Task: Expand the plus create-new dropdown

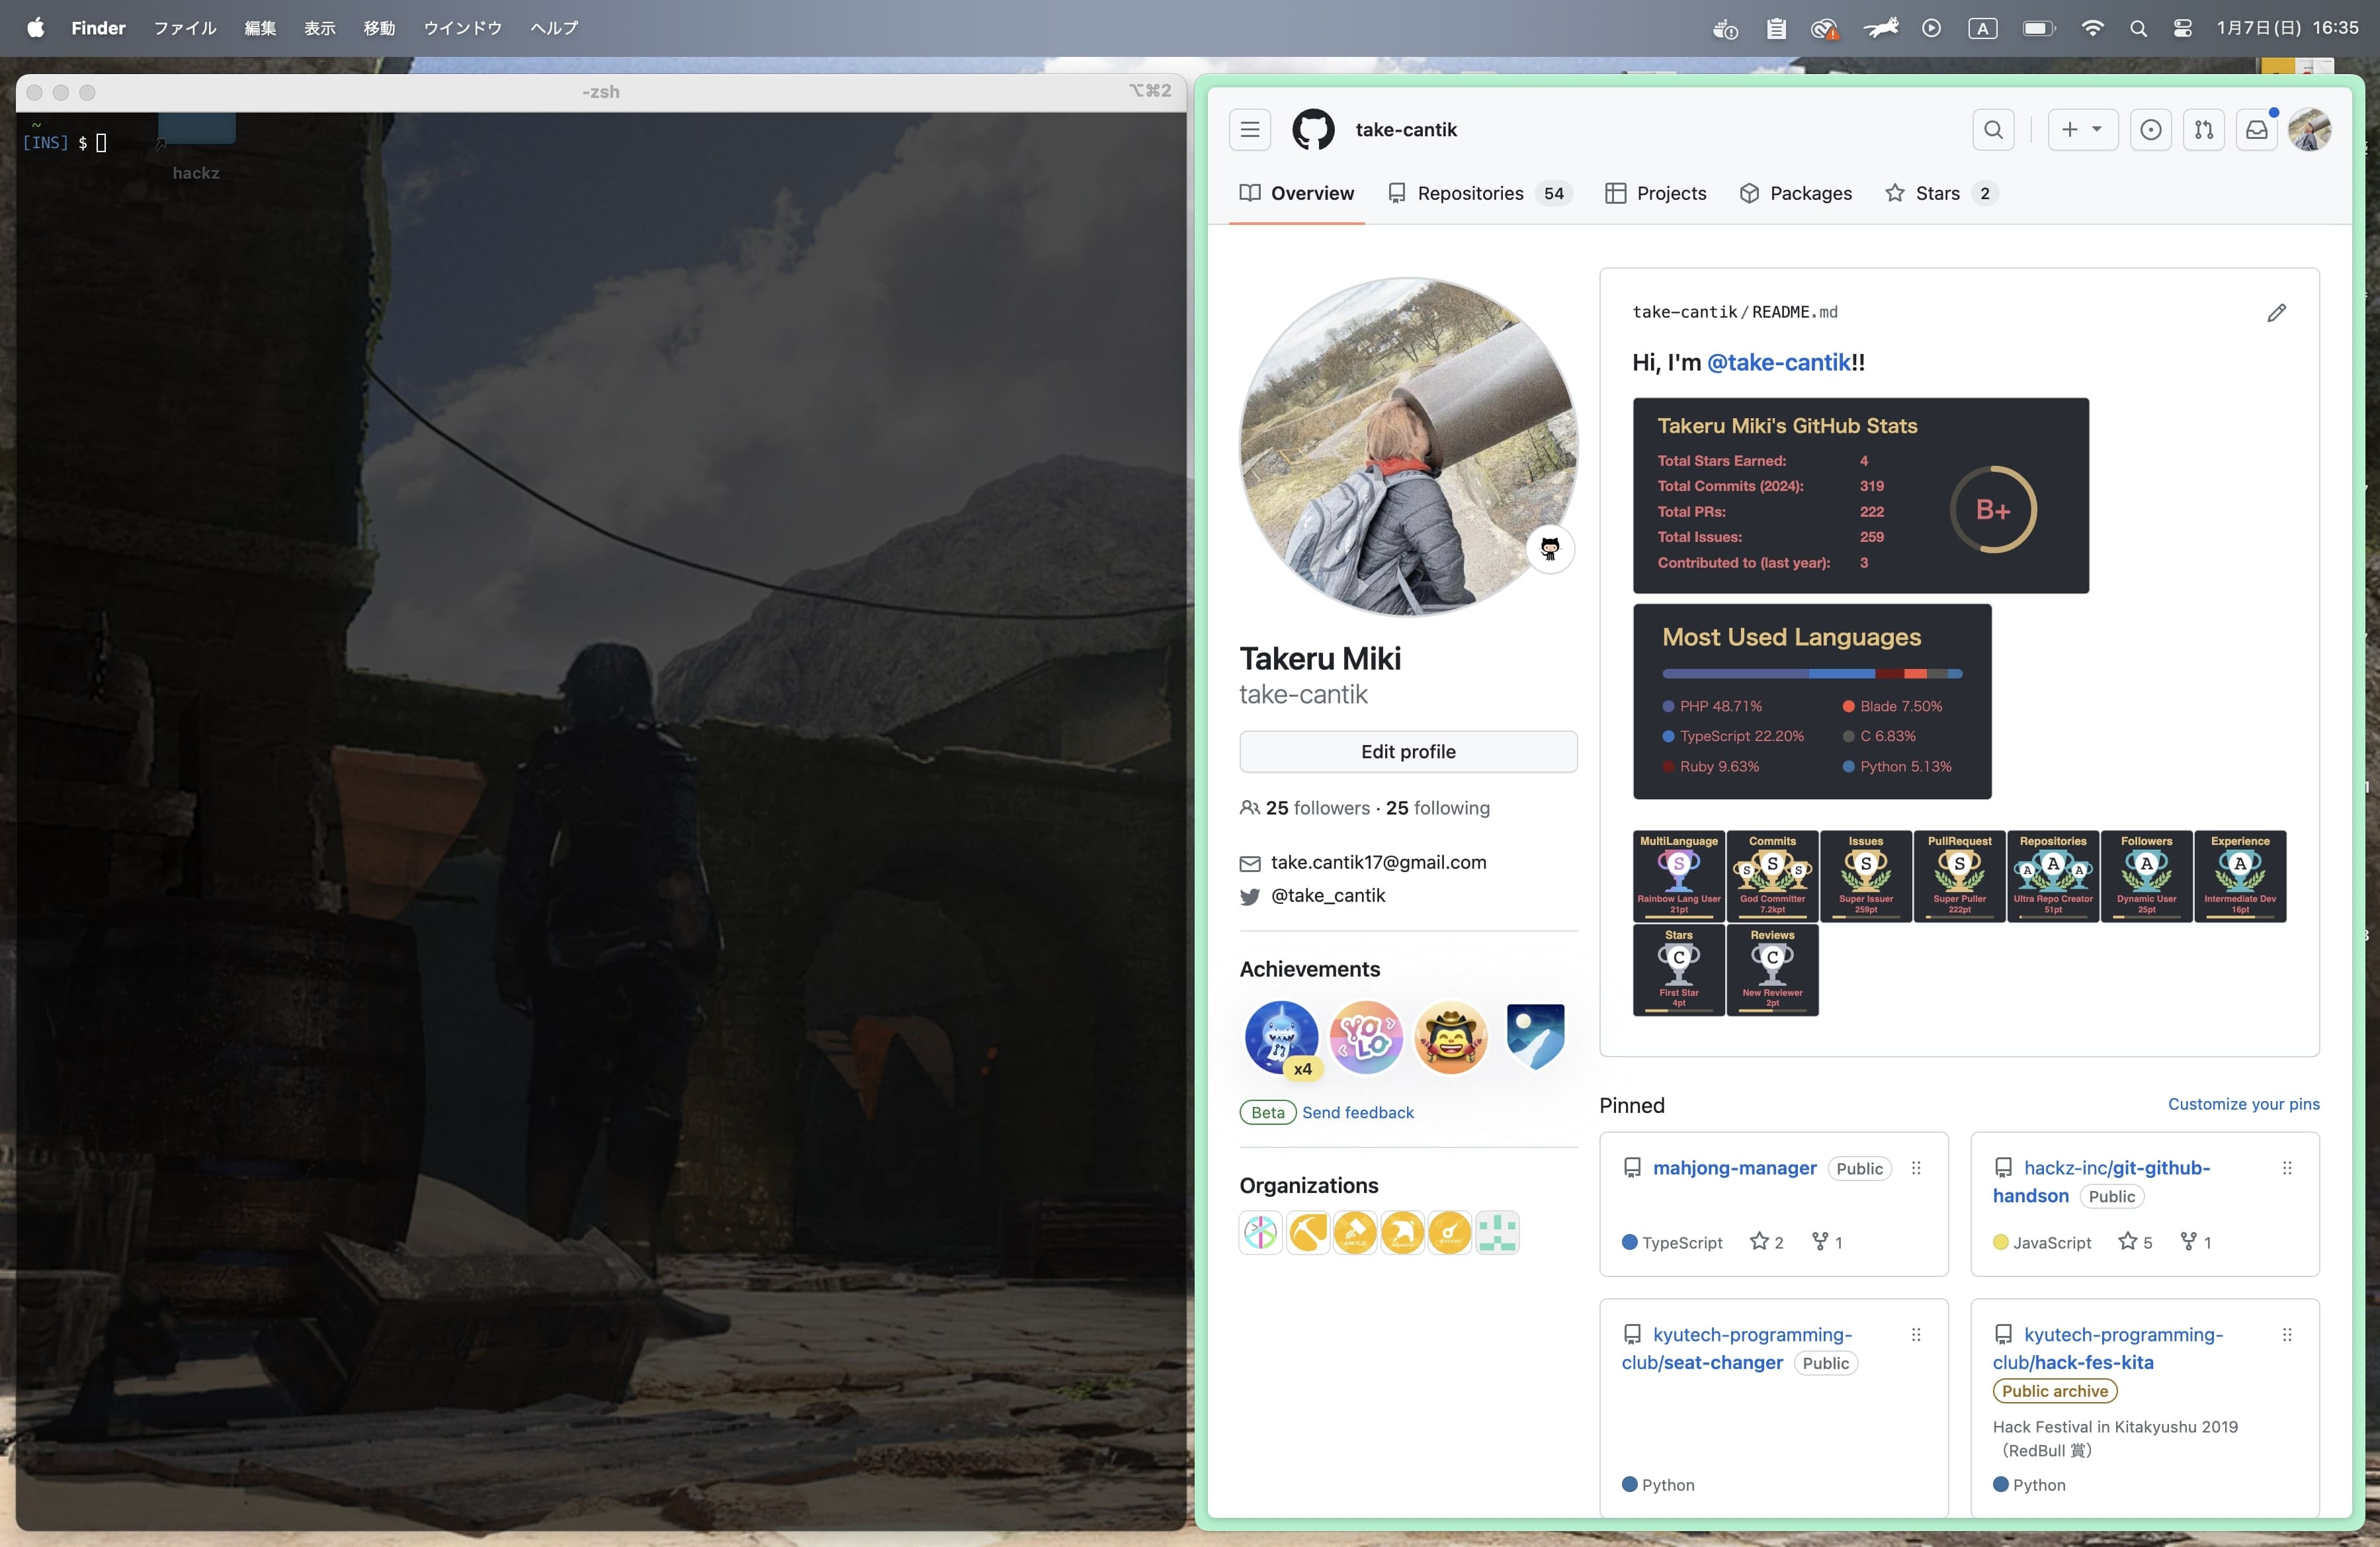Action: point(2082,130)
